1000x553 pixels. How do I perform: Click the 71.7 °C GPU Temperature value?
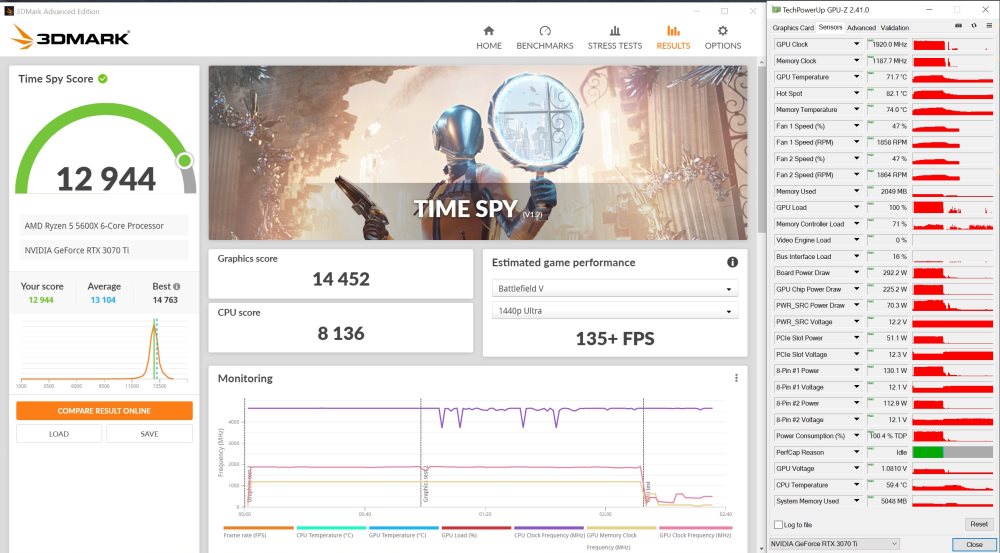click(896, 77)
